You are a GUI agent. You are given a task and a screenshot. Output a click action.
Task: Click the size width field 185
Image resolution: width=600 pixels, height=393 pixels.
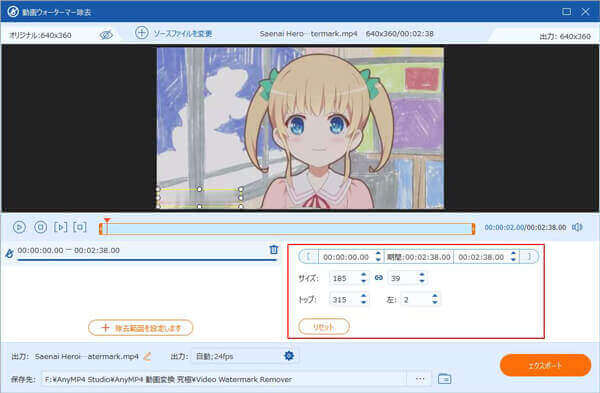click(344, 278)
